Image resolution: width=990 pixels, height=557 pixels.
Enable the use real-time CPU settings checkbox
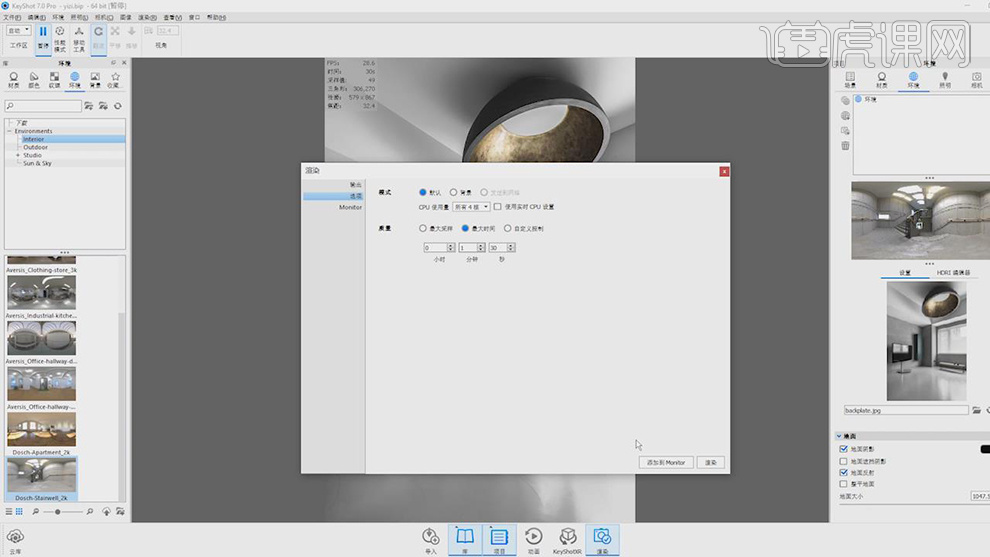point(498,207)
